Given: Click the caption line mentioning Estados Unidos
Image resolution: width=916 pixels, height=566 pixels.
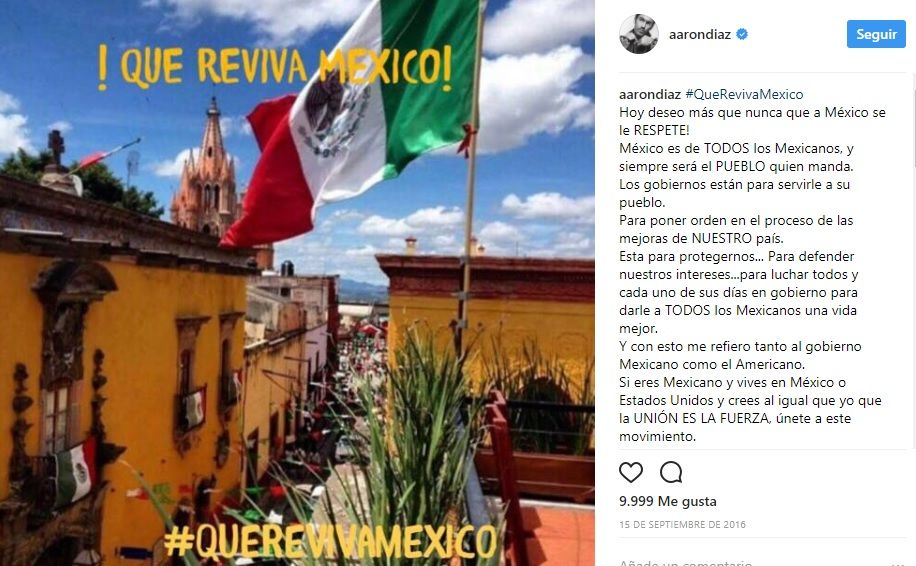Looking at the screenshot, I should pos(750,400).
